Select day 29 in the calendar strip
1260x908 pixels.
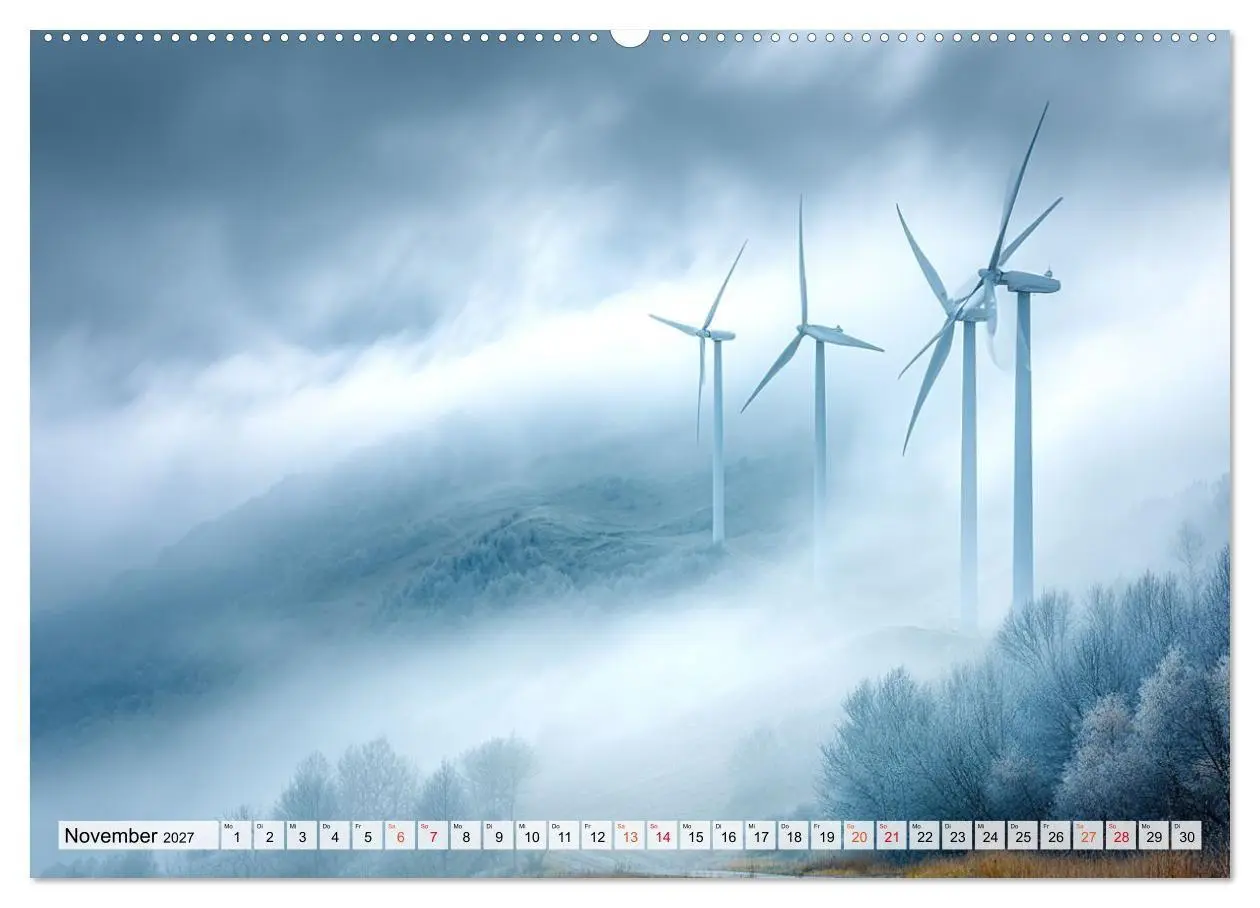(x=1155, y=836)
